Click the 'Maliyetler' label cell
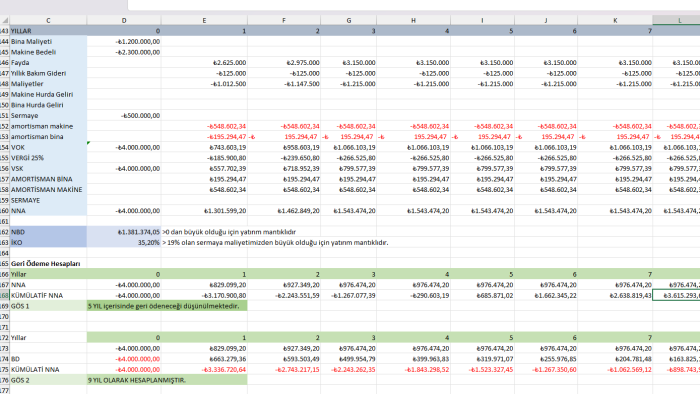This screenshot has width=700, height=394. (x=48, y=84)
